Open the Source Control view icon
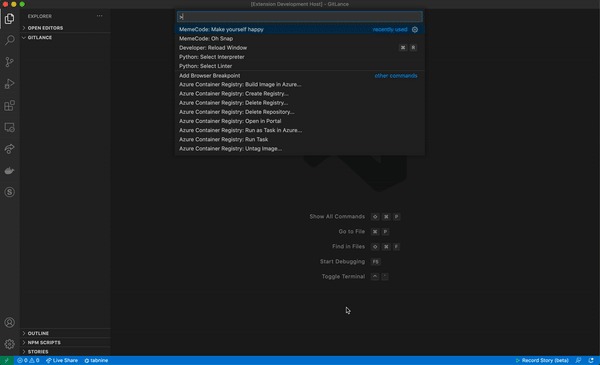600x365 pixels. coord(10,62)
